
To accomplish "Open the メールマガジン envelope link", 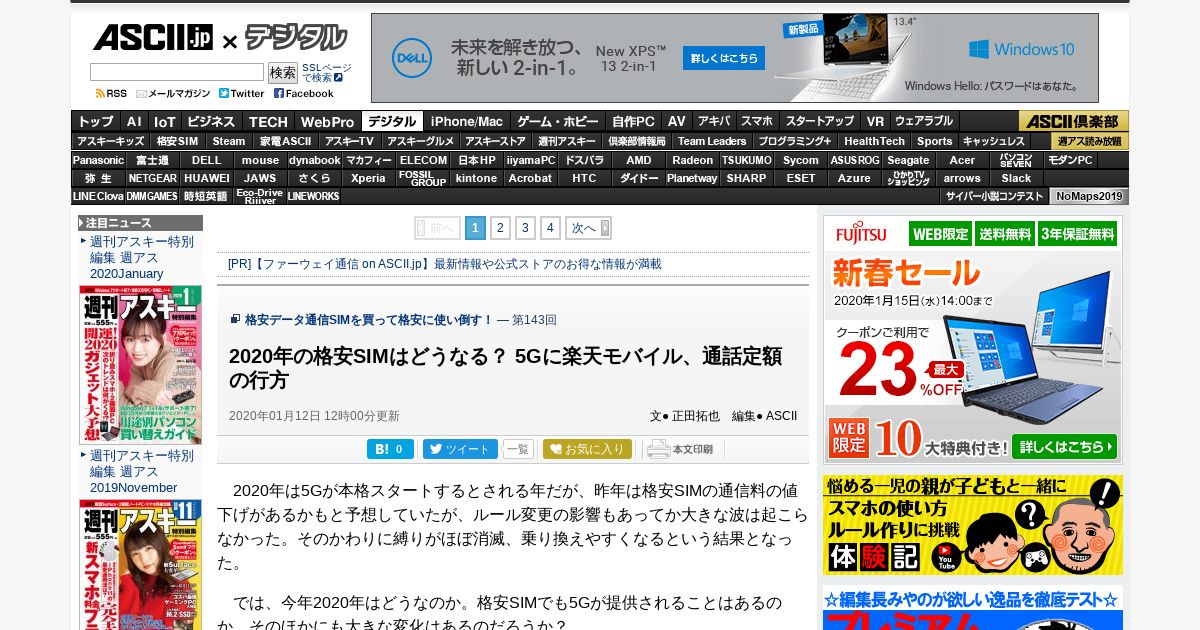I will pos(173,93).
